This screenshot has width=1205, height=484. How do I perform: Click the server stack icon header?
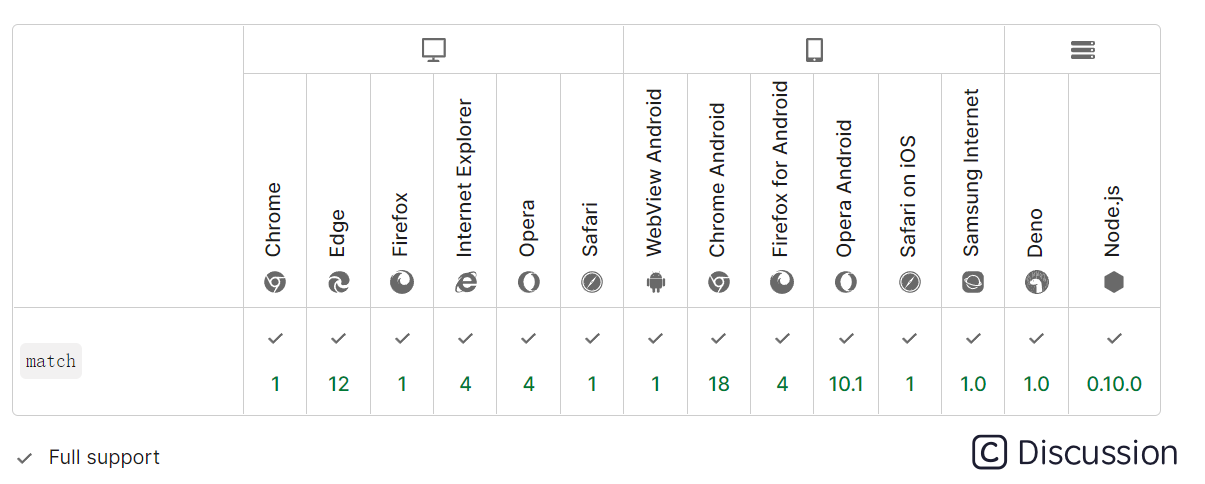[x=1083, y=50]
